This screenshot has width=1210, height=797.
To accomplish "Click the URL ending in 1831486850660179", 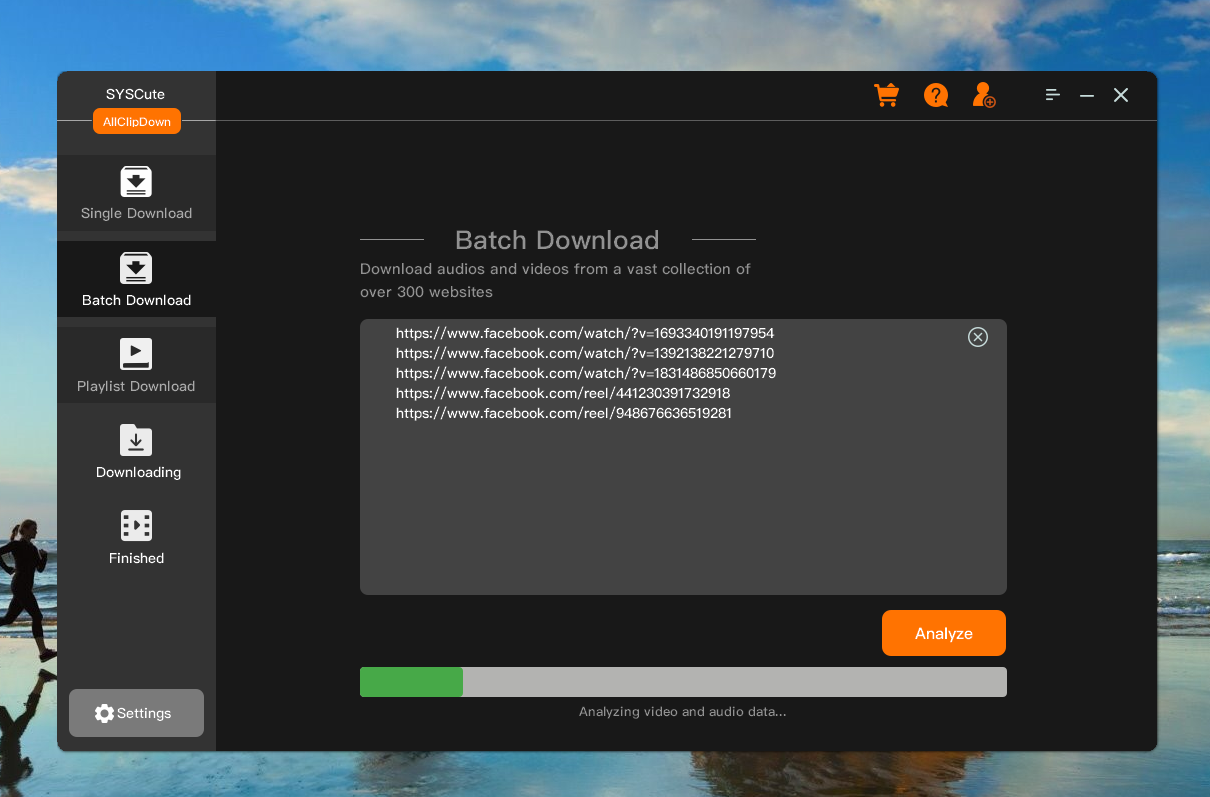I will point(586,373).
